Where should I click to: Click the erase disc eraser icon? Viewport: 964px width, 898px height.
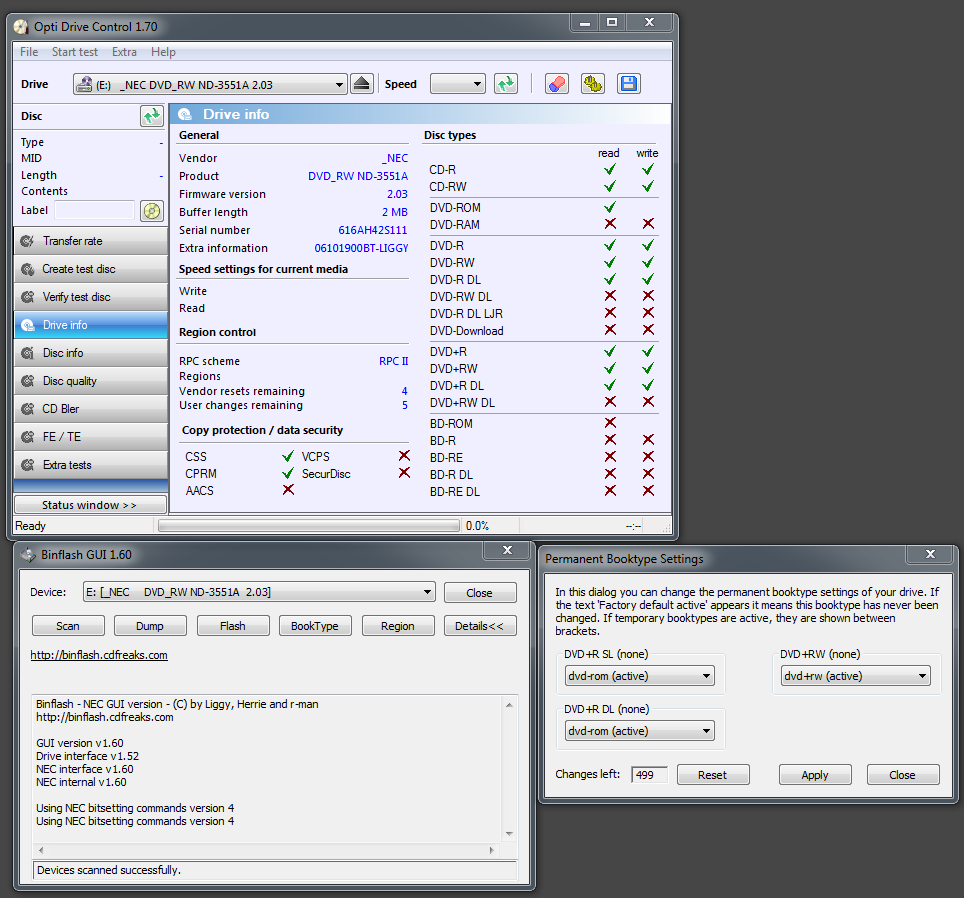tap(557, 84)
